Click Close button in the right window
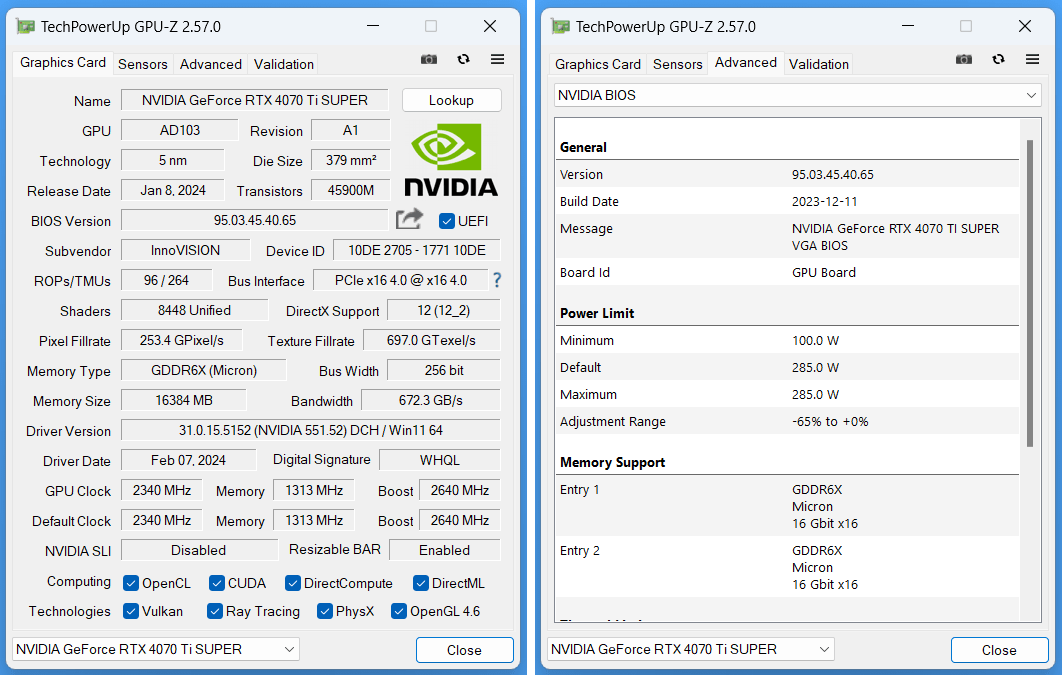 1000,650
